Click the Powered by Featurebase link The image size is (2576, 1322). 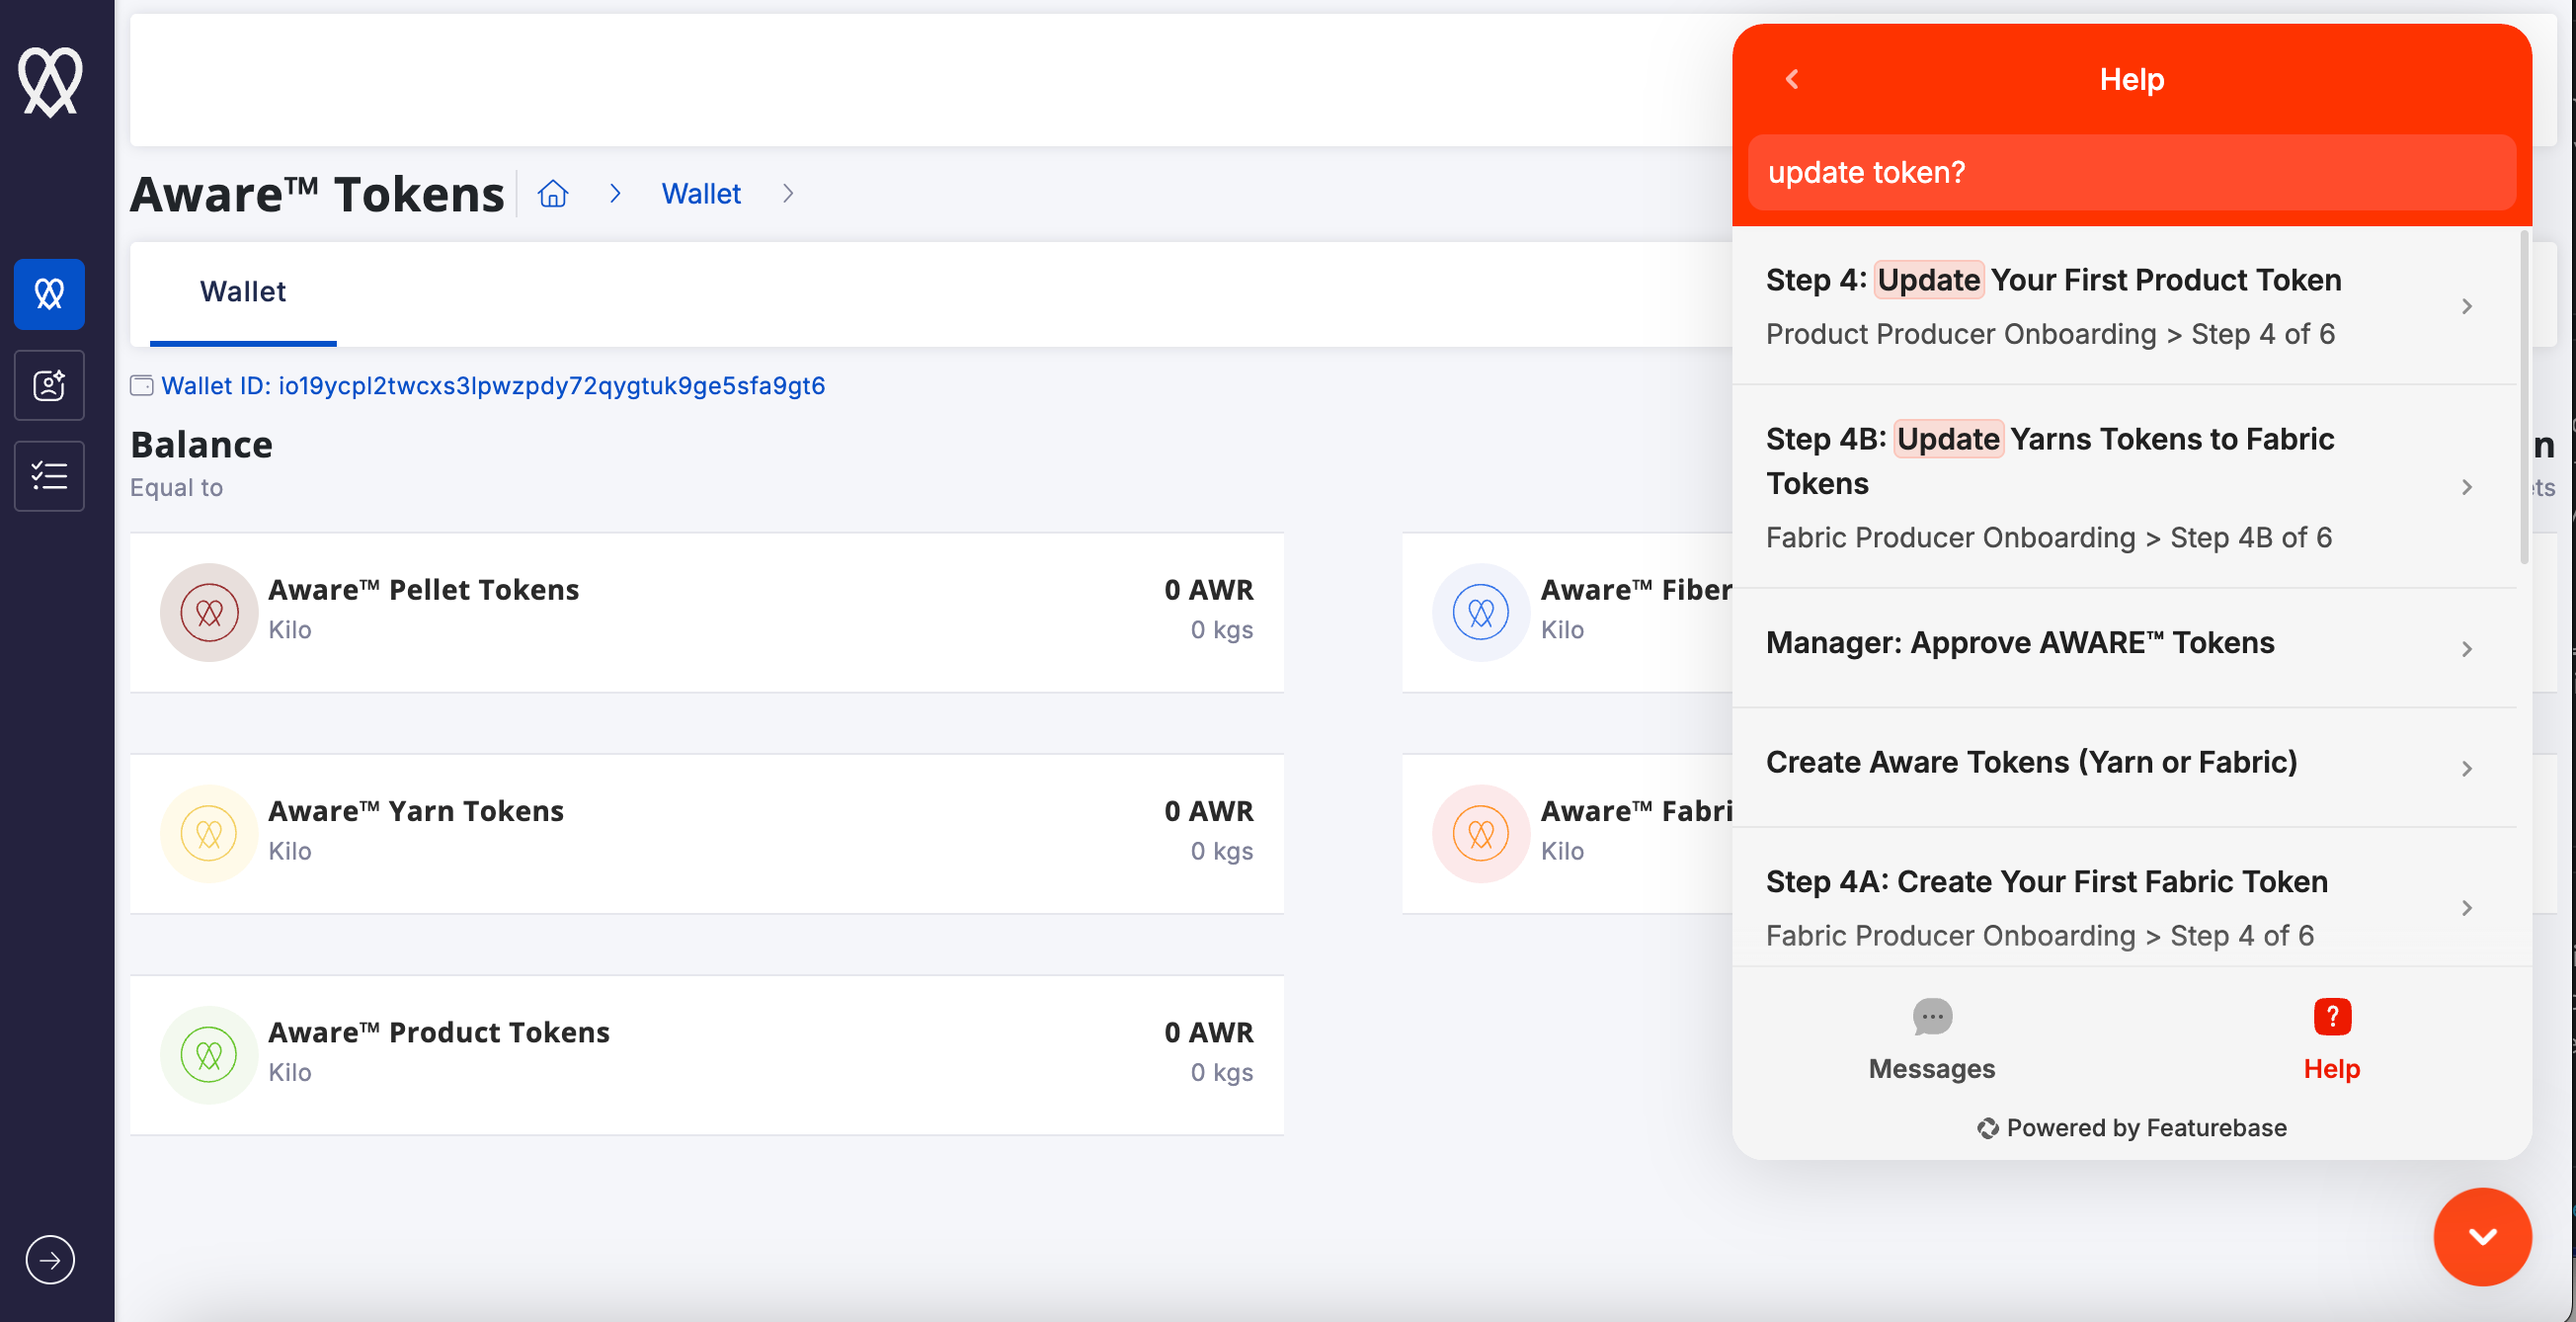coord(2132,1128)
